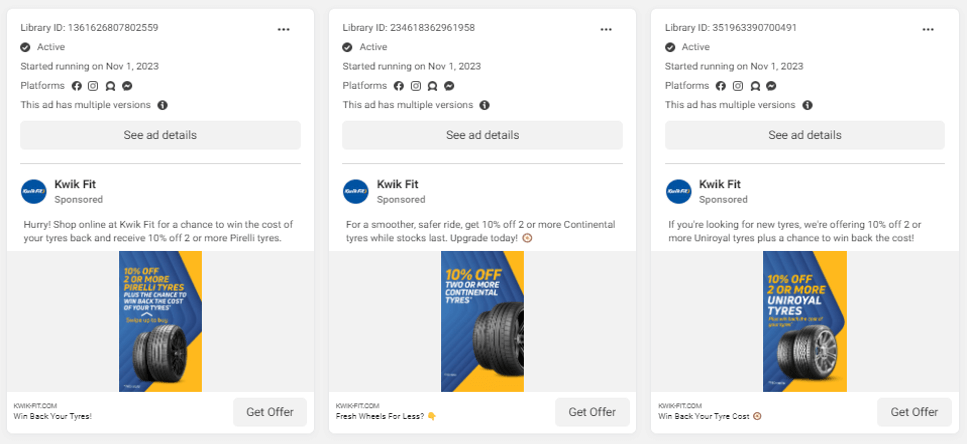
Task: Open the Continental tyres ad image
Action: 482,321
